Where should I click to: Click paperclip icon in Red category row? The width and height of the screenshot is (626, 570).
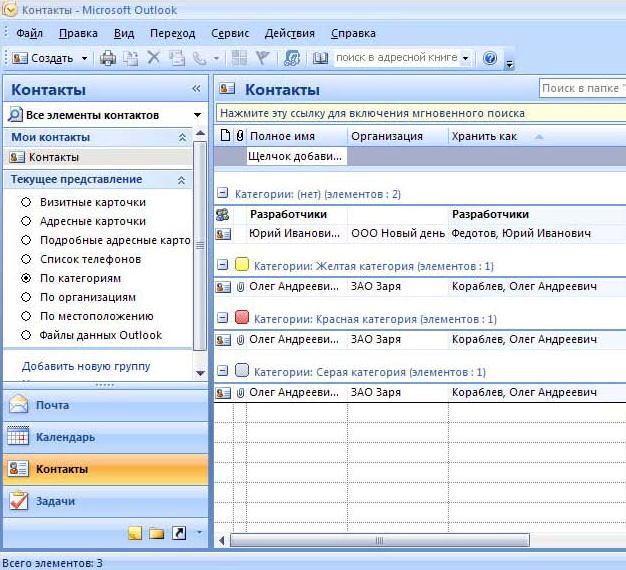[x=240, y=340]
